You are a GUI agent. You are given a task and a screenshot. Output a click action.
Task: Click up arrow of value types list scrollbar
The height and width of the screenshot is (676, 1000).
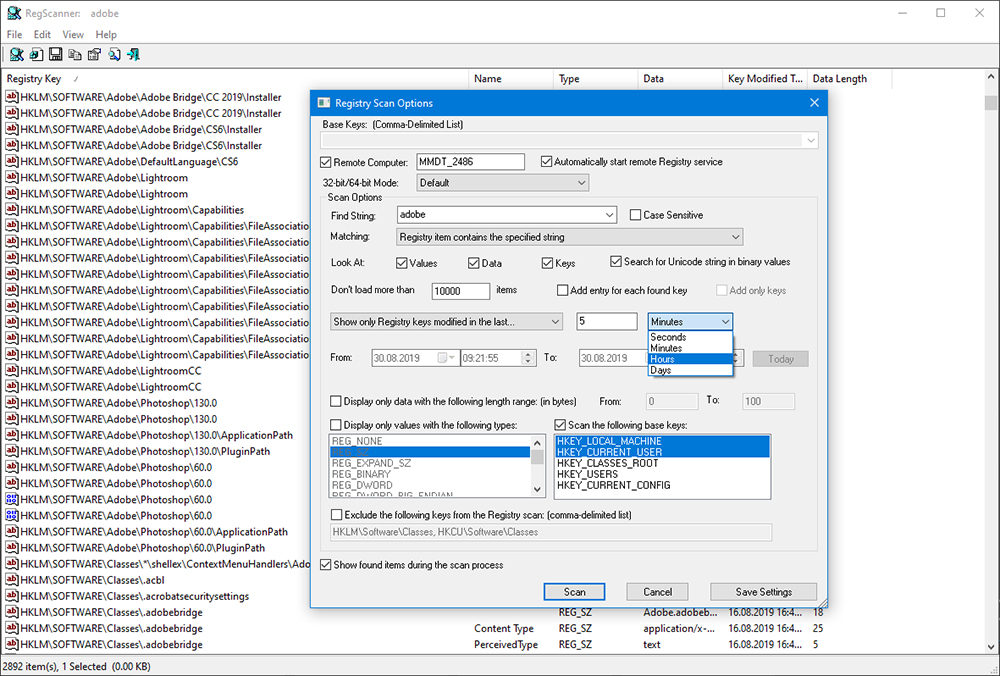(x=537, y=443)
